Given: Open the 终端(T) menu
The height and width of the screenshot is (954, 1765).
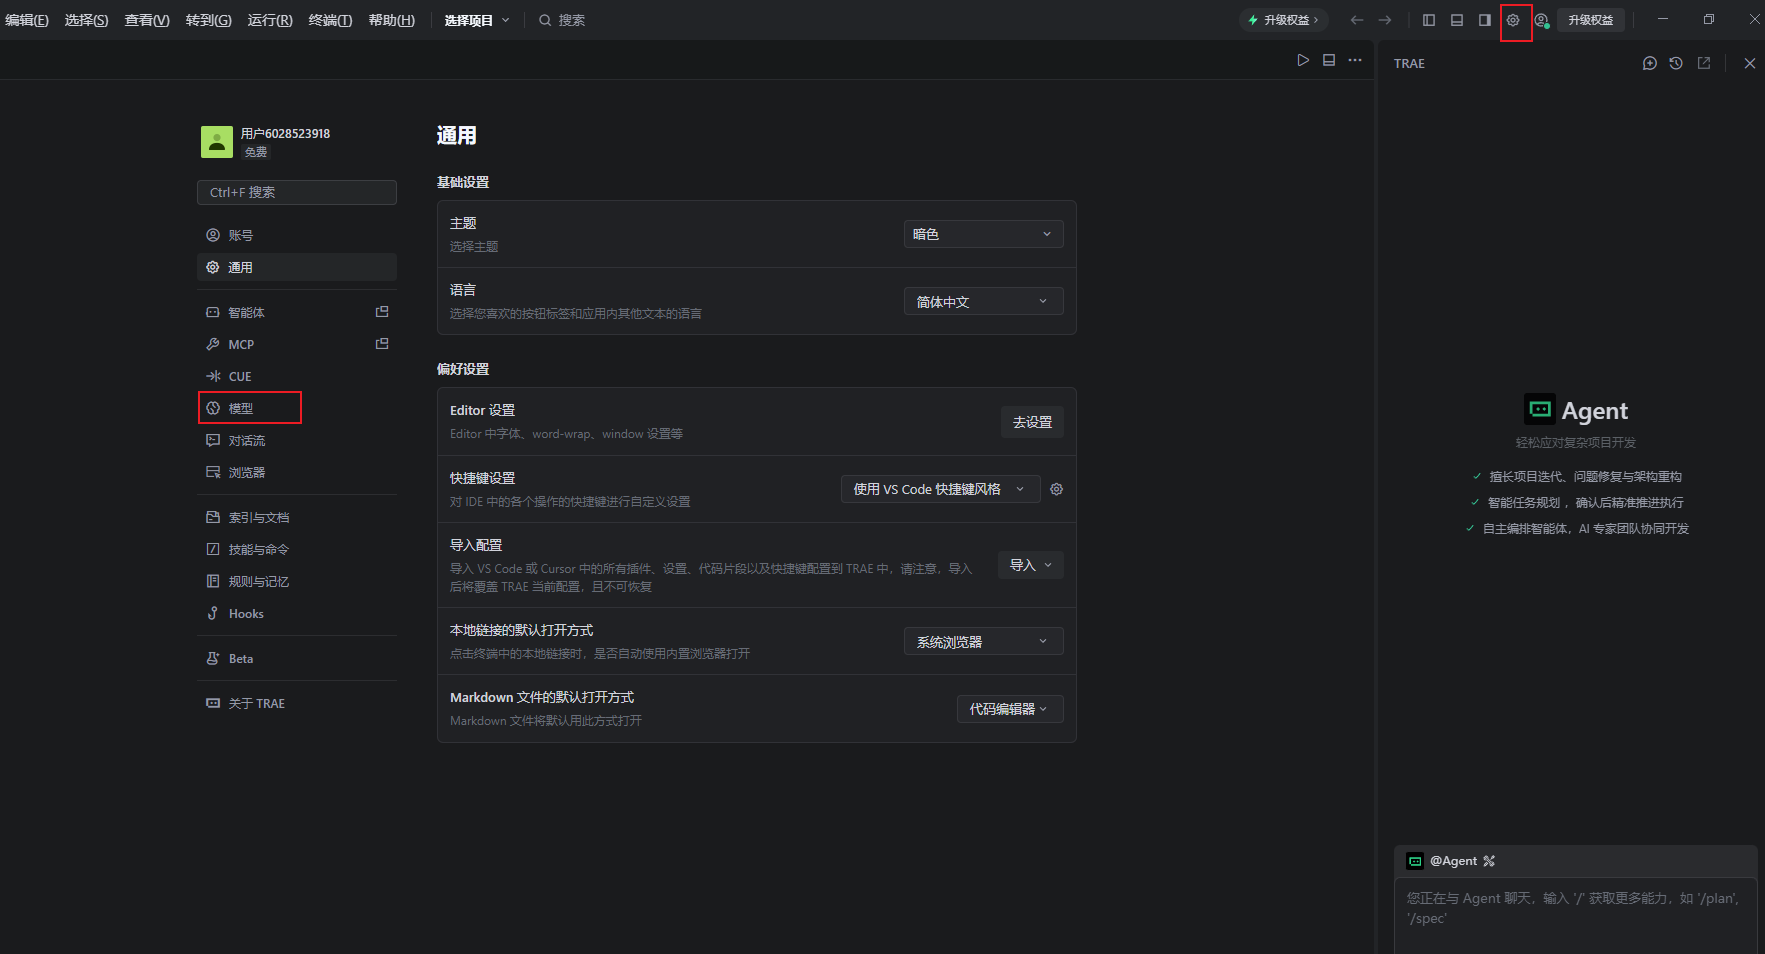Looking at the screenshot, I should pos(330,20).
